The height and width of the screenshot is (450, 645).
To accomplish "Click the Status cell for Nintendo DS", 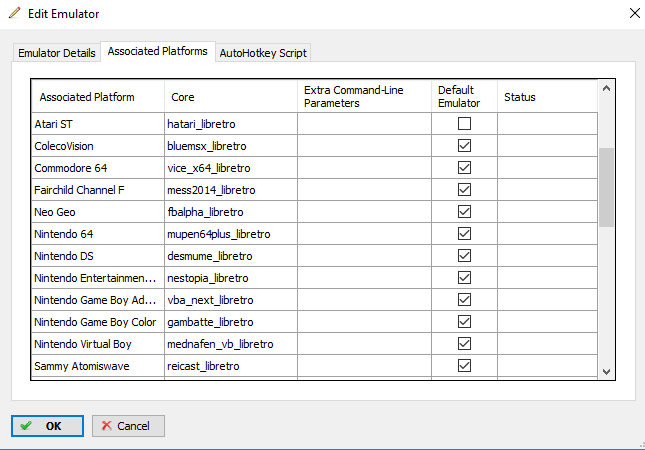I will pyautogui.click(x=548, y=256).
